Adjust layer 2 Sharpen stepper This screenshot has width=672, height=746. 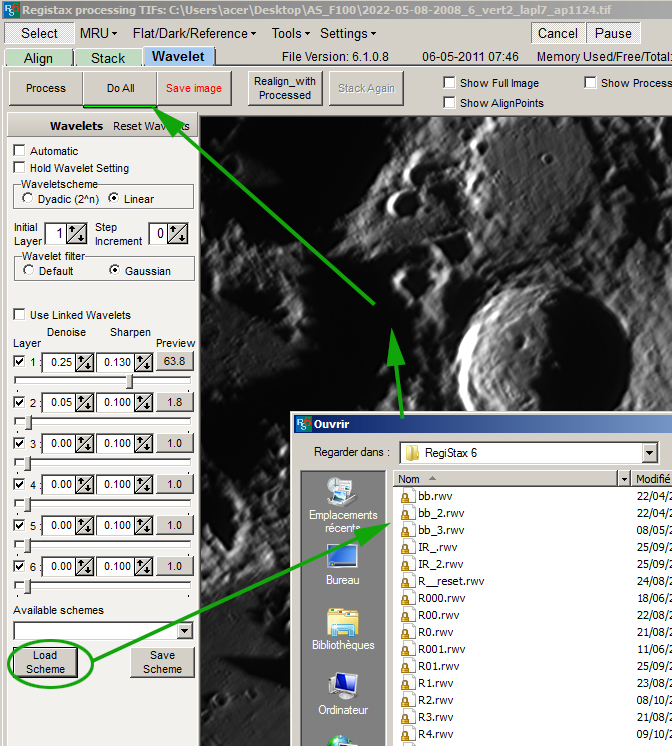[x=143, y=402]
